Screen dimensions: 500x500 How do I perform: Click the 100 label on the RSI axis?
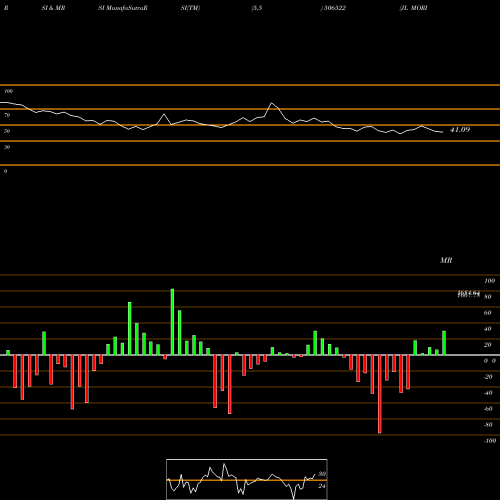point(8,91)
